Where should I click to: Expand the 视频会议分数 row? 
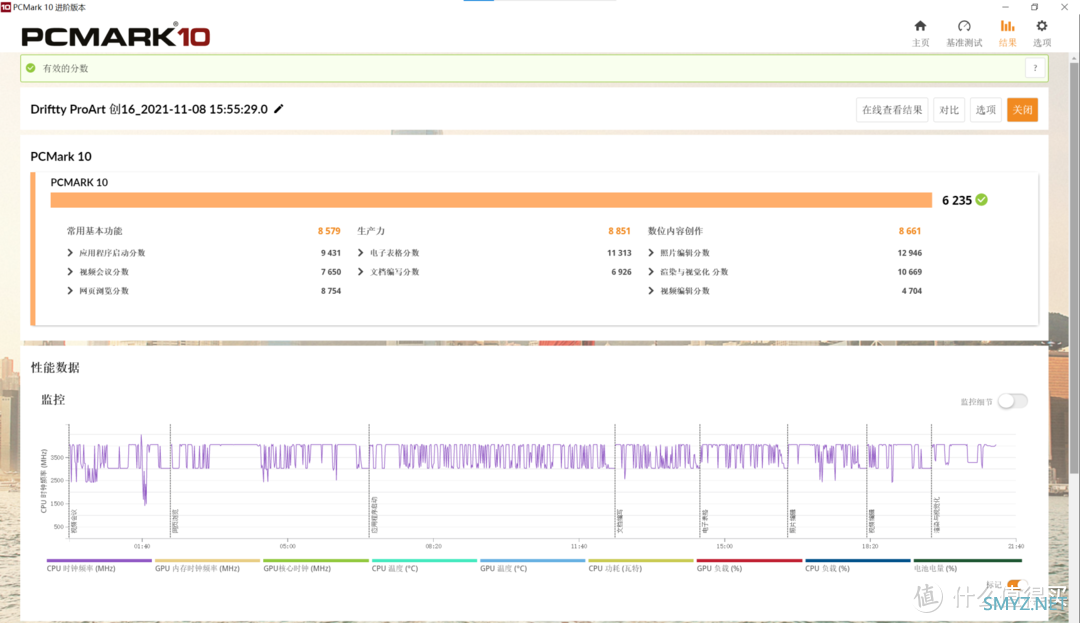70,272
